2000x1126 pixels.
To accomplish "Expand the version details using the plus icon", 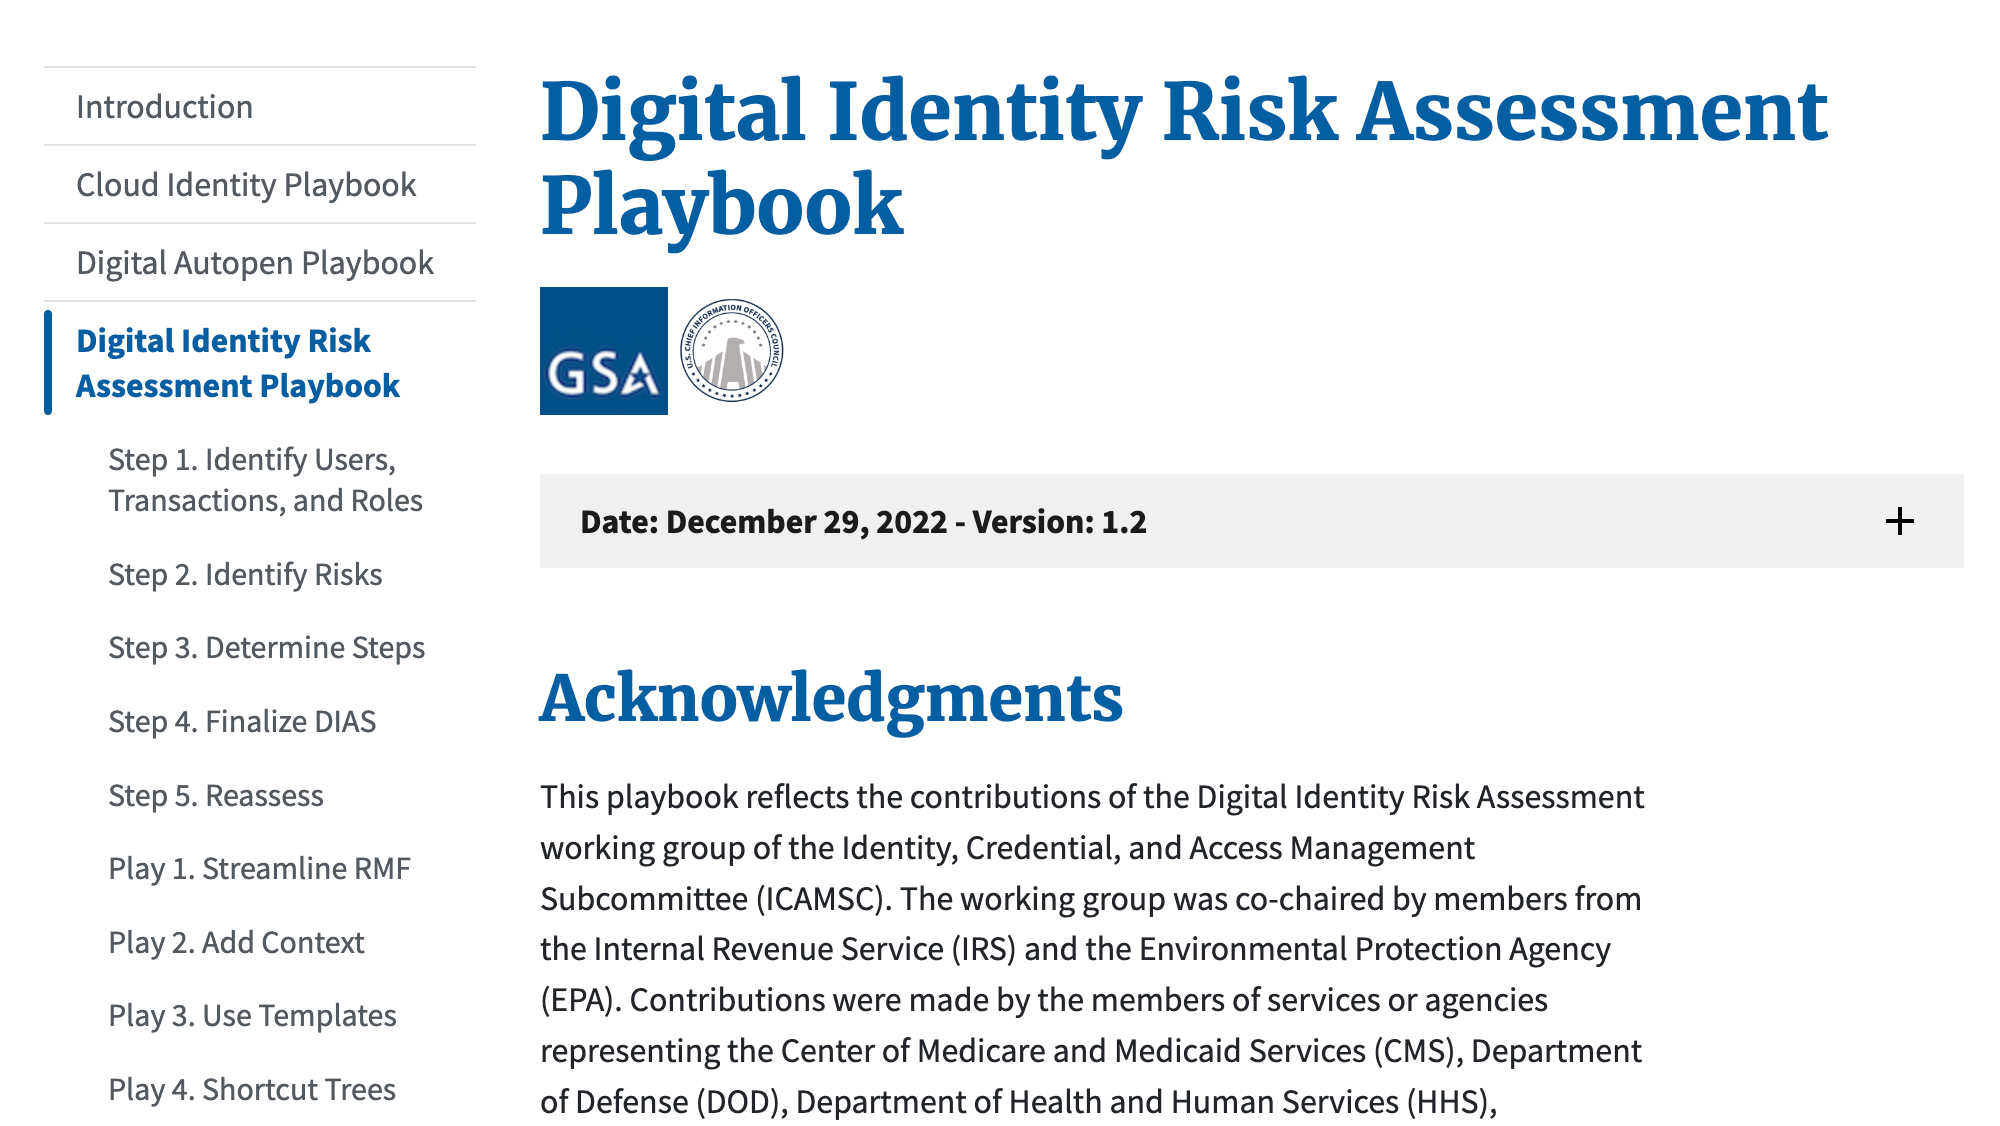I will (1899, 521).
